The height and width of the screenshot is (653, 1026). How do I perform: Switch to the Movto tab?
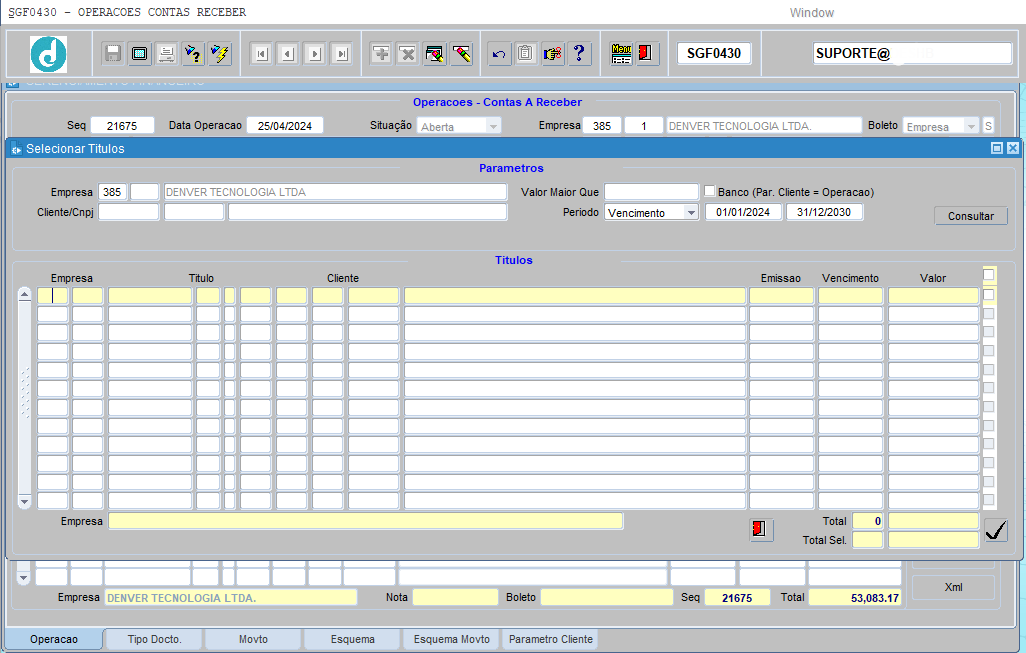253,639
